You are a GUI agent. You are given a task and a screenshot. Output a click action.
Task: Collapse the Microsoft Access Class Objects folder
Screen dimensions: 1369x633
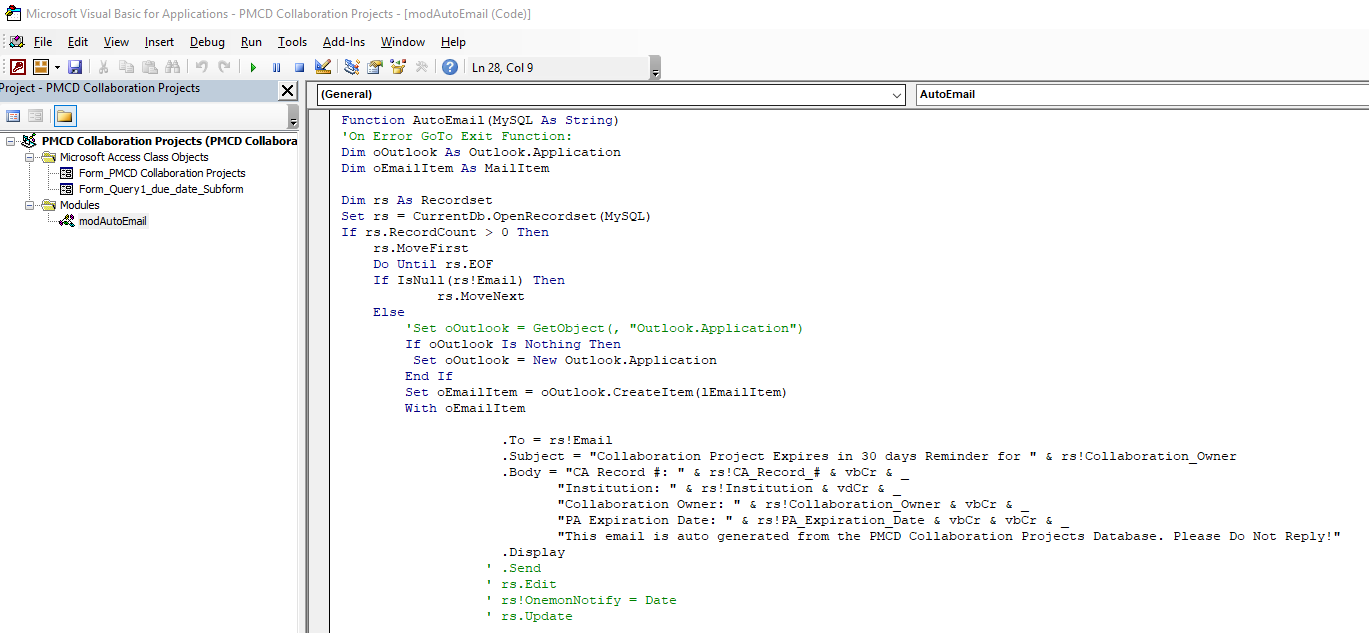(30, 157)
